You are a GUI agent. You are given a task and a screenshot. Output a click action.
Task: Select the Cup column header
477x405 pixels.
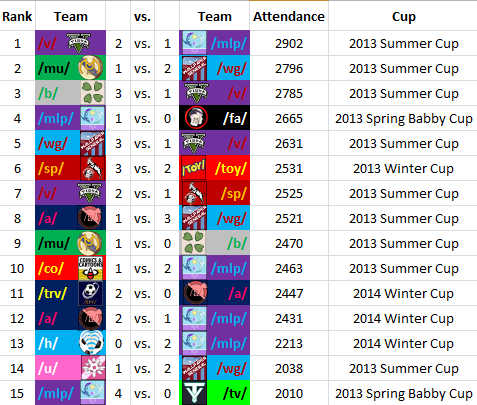[x=403, y=16]
